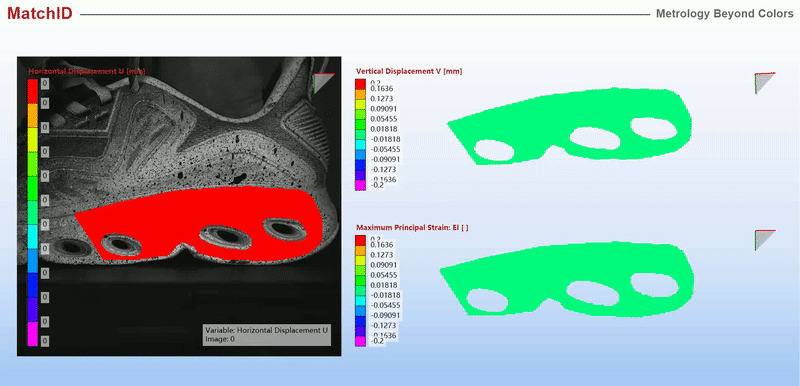The image size is (800, 386).
Task: Select the Vertical Displacement V [mm] title
Action: click(x=409, y=71)
